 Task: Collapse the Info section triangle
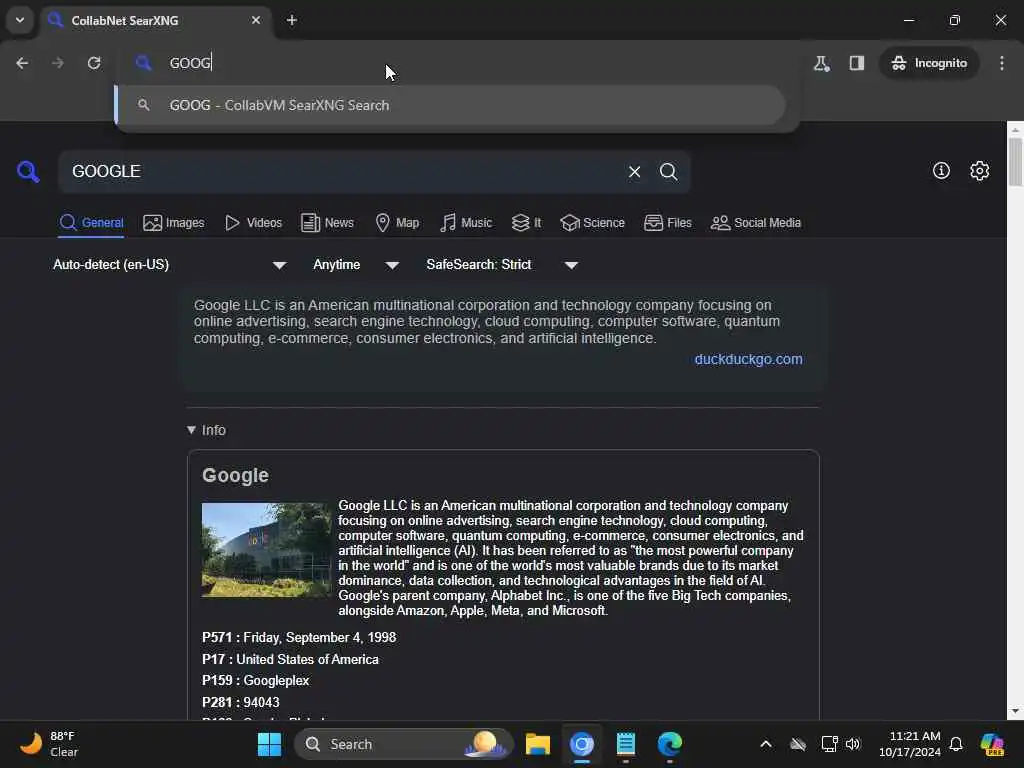191,430
